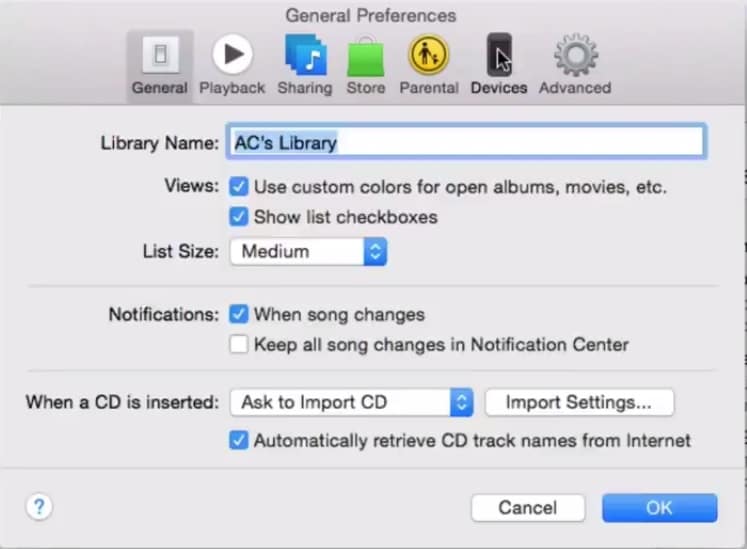Viewport: 747px width, 549px height.
Task: Open the Store preferences pane
Action: [x=366, y=66]
